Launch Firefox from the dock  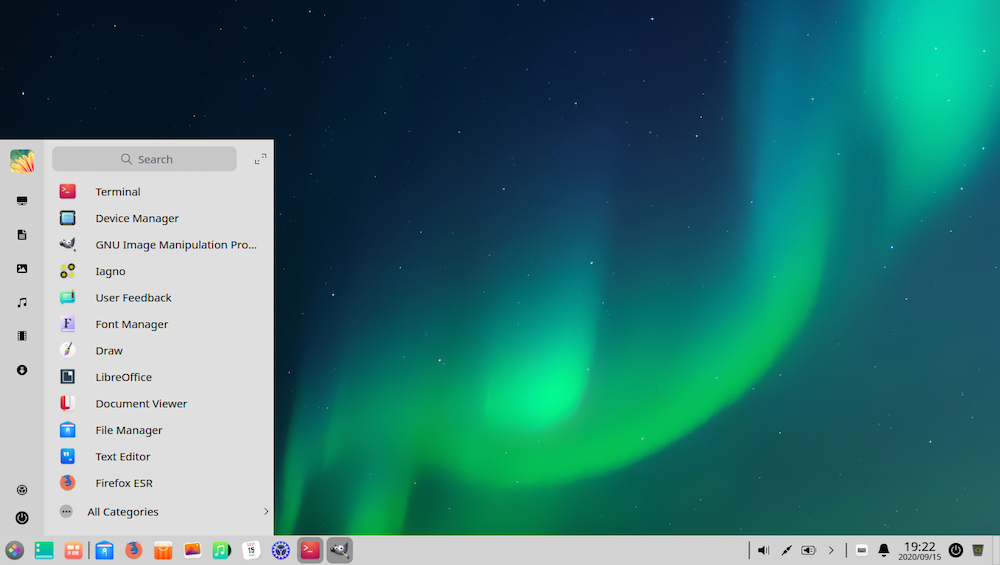133,550
